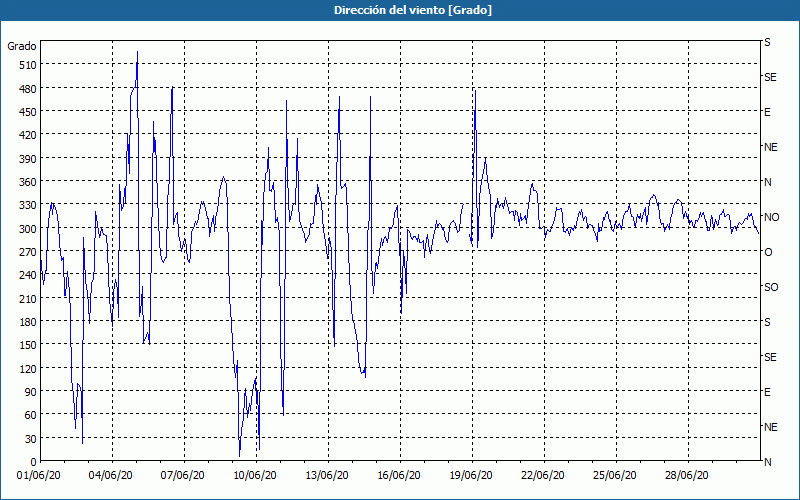Click the 510 value on the left axis
The height and width of the screenshot is (500, 800).
28,65
